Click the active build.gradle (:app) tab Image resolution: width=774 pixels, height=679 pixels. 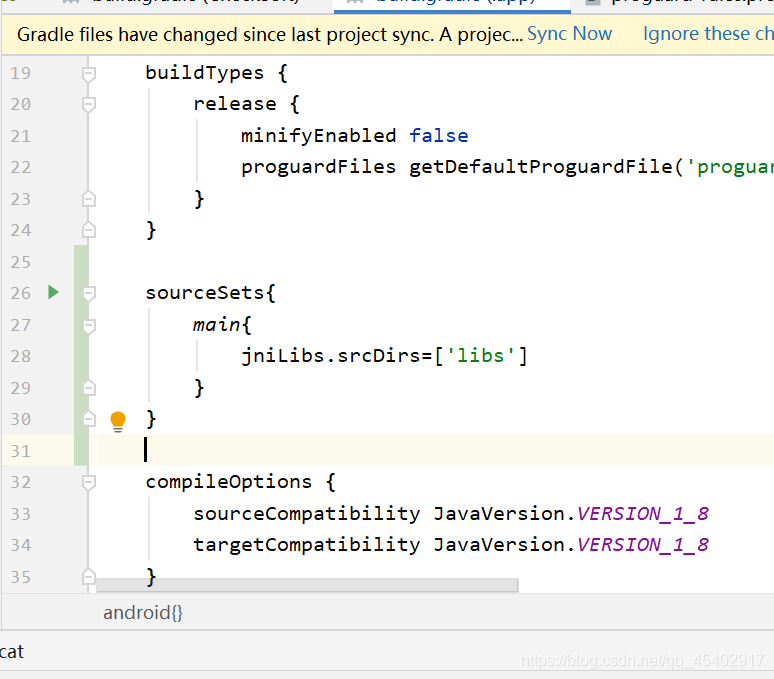tap(452, 5)
